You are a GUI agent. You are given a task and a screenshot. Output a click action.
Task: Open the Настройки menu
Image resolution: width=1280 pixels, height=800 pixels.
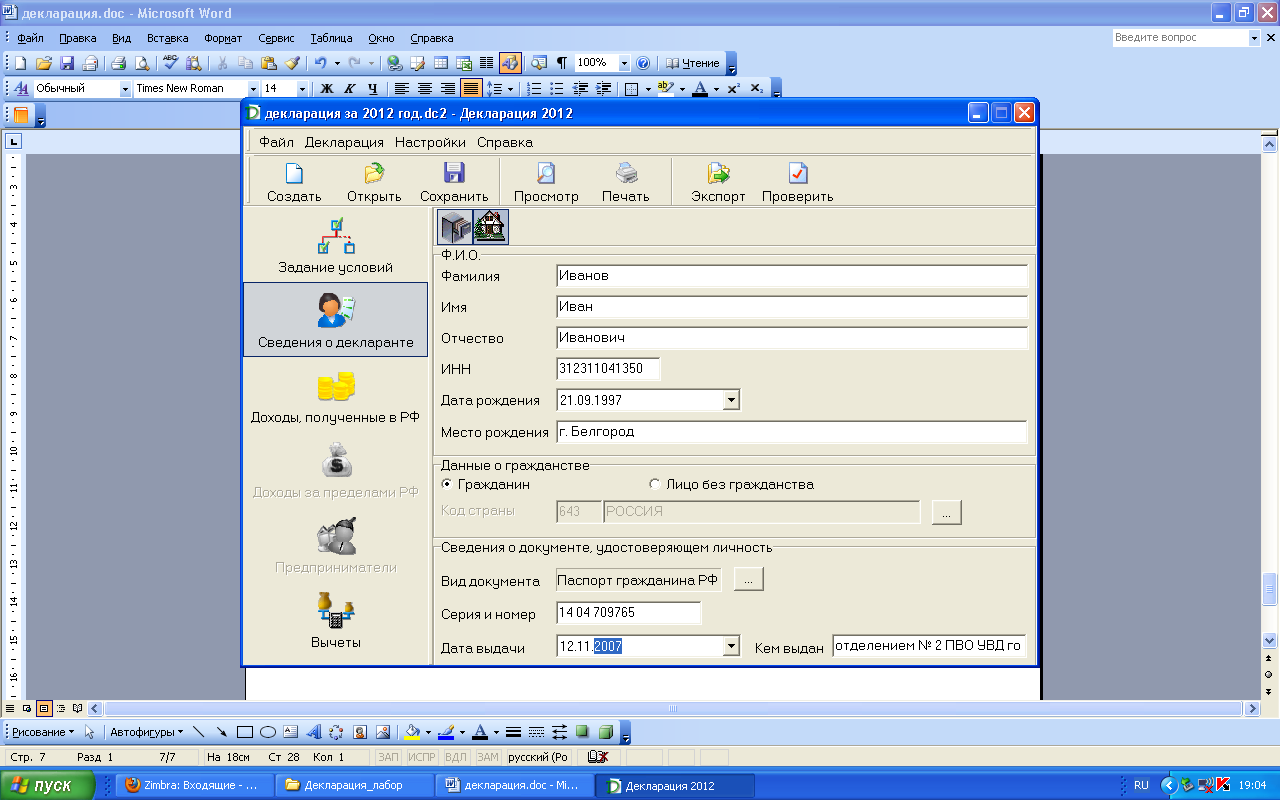[430, 142]
